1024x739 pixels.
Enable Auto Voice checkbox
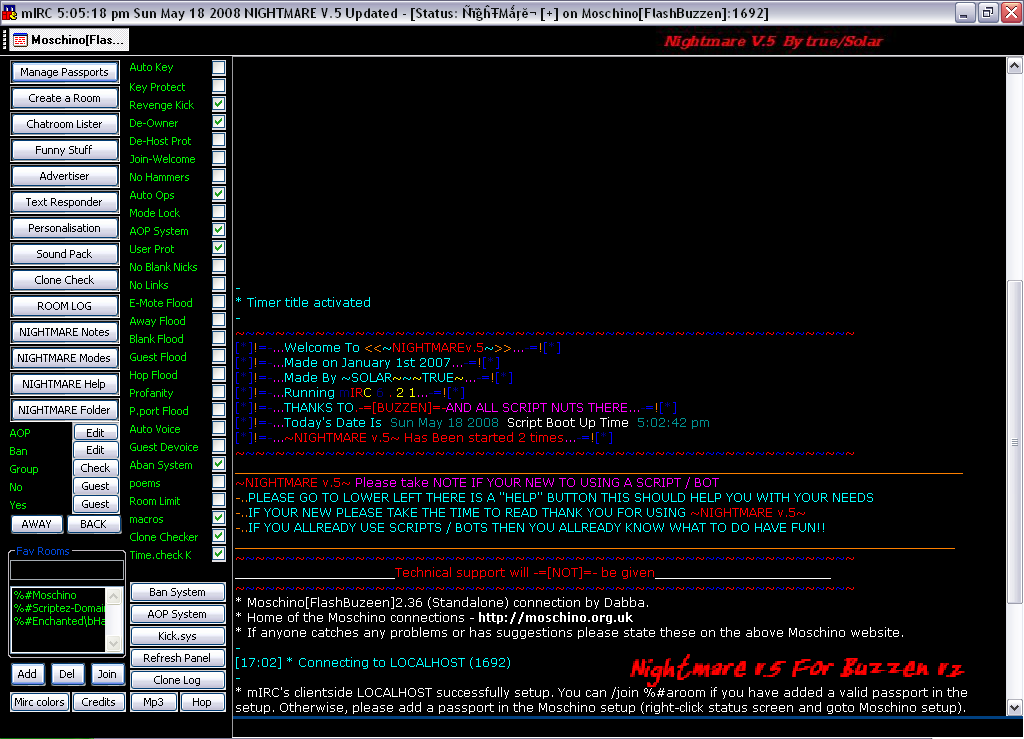[x=219, y=428]
